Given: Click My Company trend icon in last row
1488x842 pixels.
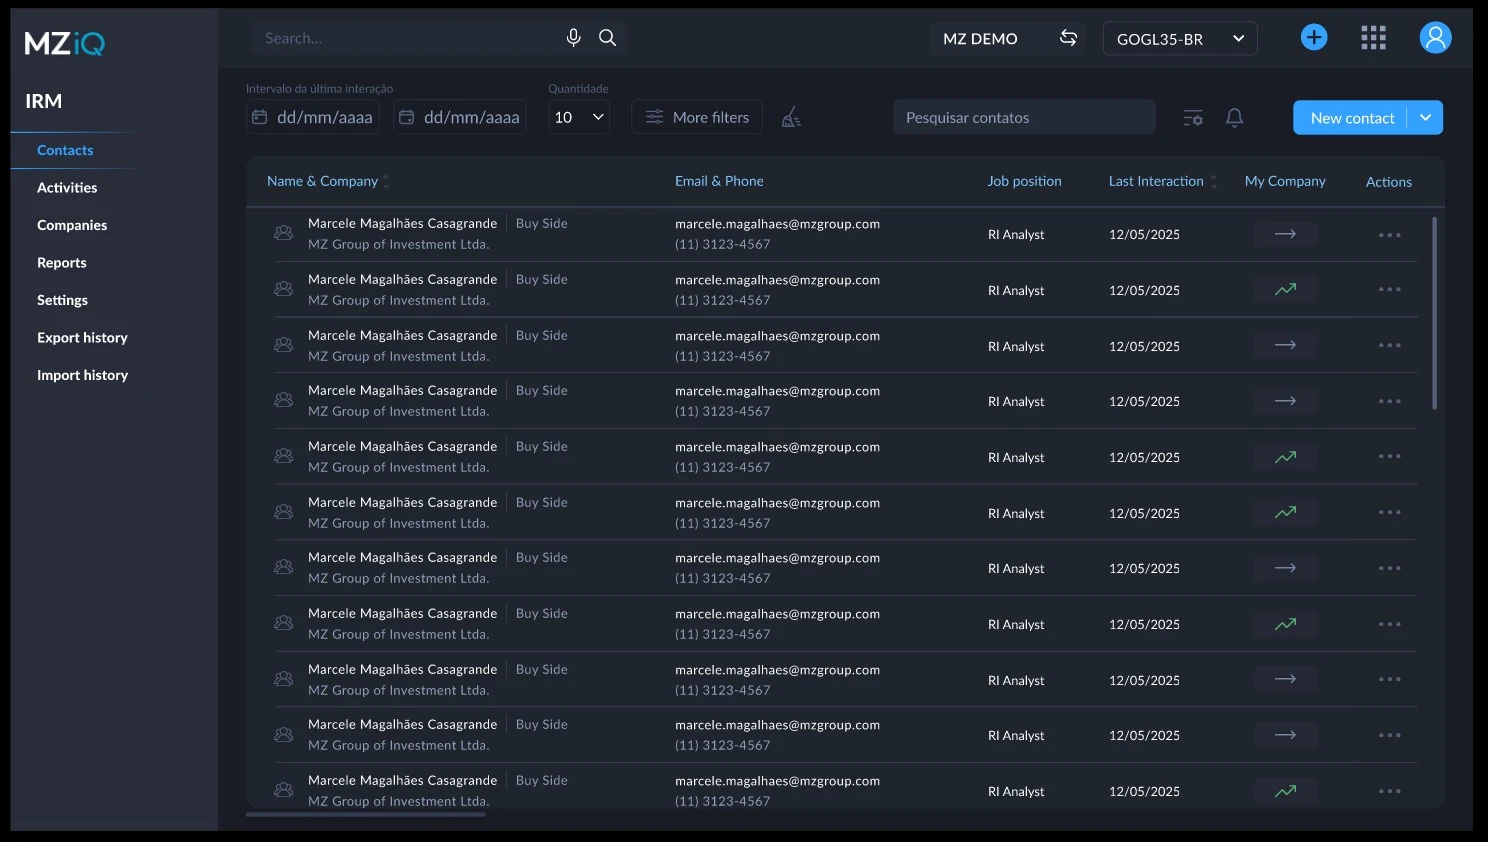Looking at the screenshot, I should (1285, 791).
